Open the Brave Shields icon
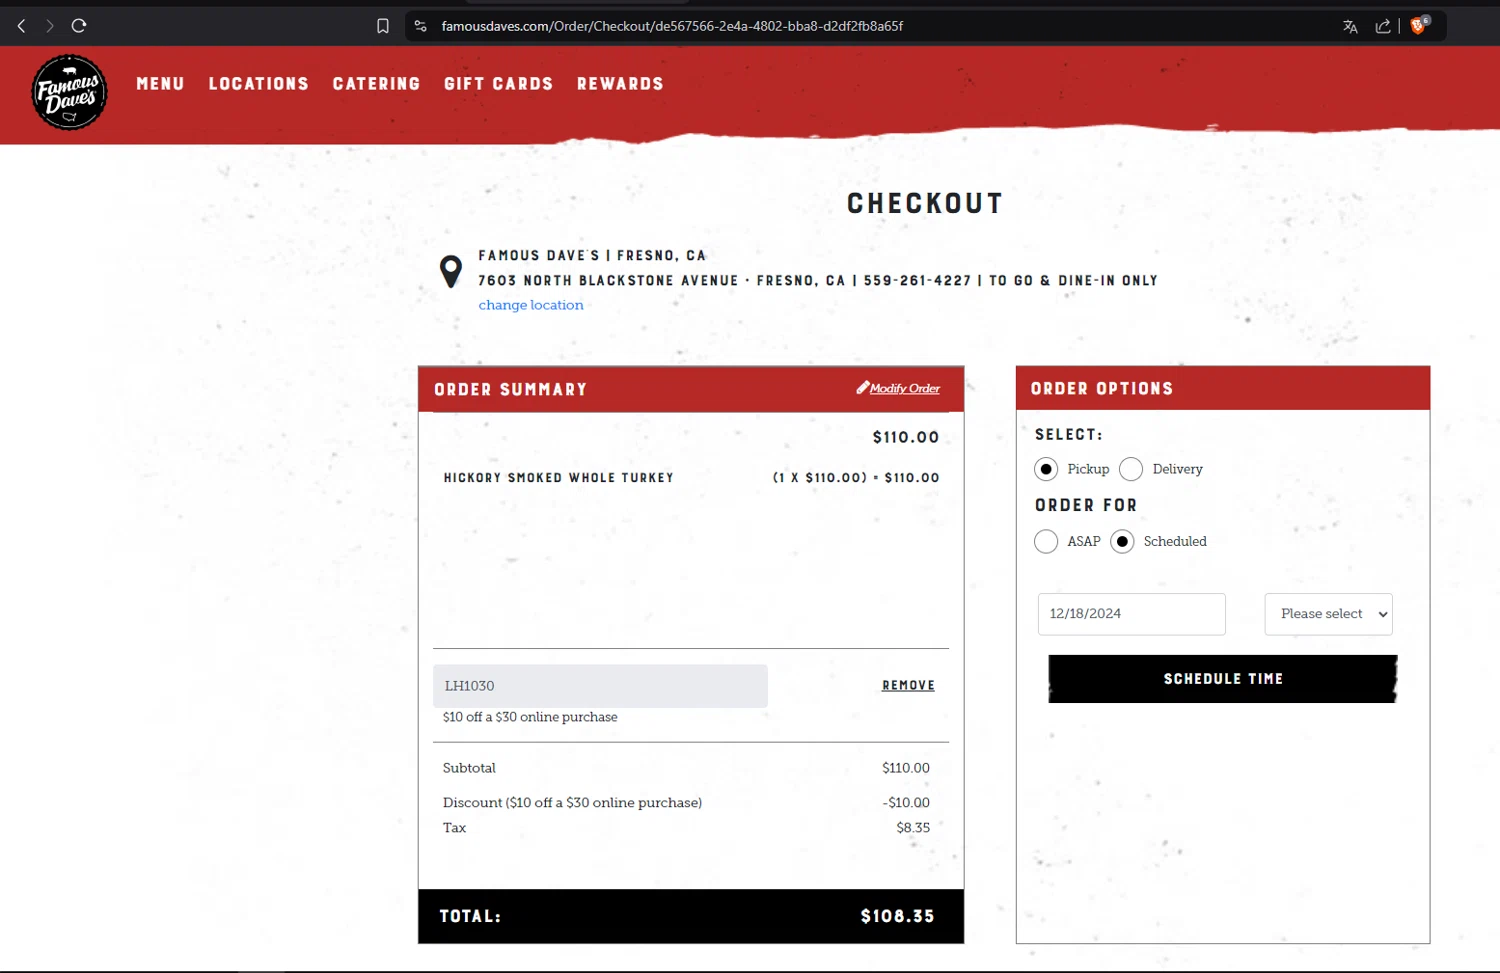The image size is (1500, 973). coord(1418,26)
